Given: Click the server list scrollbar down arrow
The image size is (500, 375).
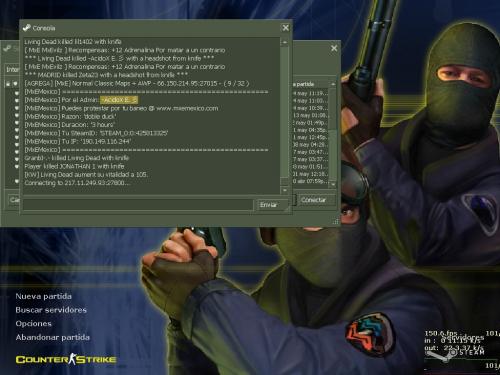Looking at the screenshot, I should click(333, 183).
